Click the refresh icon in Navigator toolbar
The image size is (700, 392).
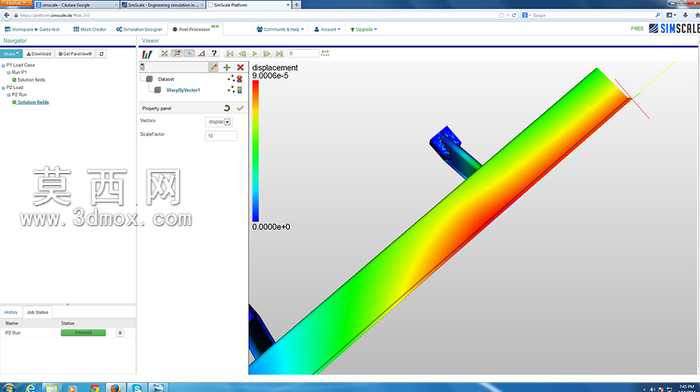(x=102, y=54)
